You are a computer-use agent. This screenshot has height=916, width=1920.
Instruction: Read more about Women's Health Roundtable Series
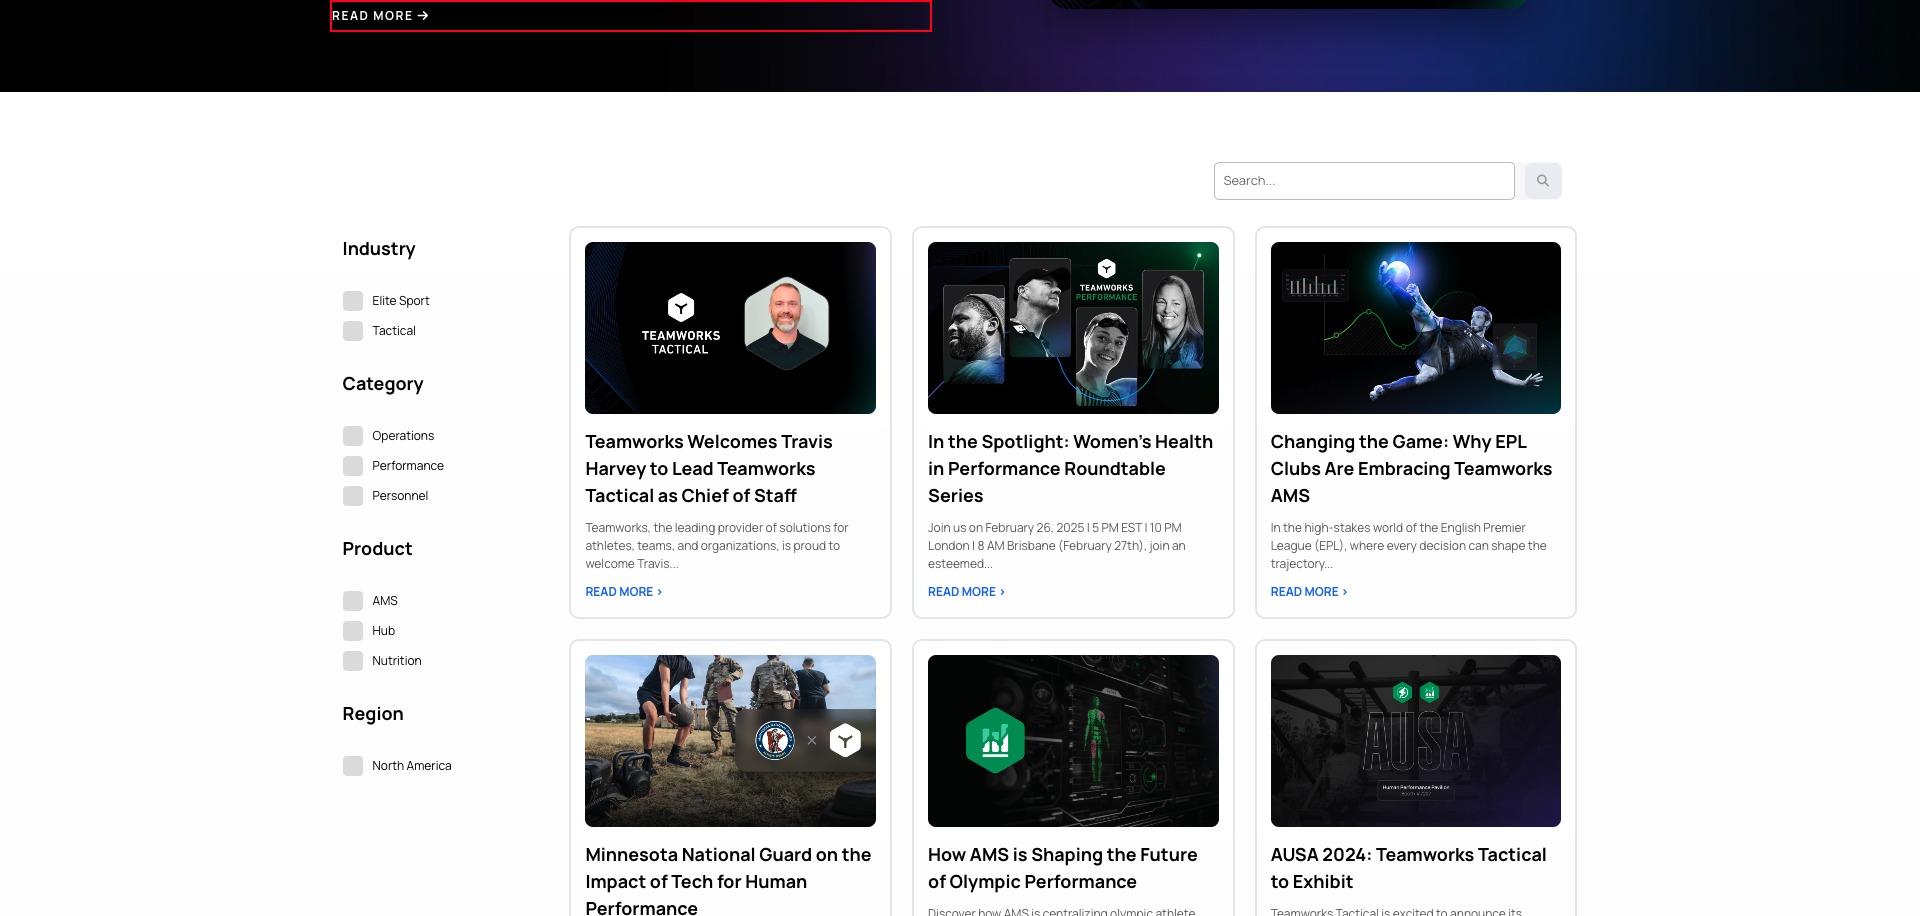964,591
